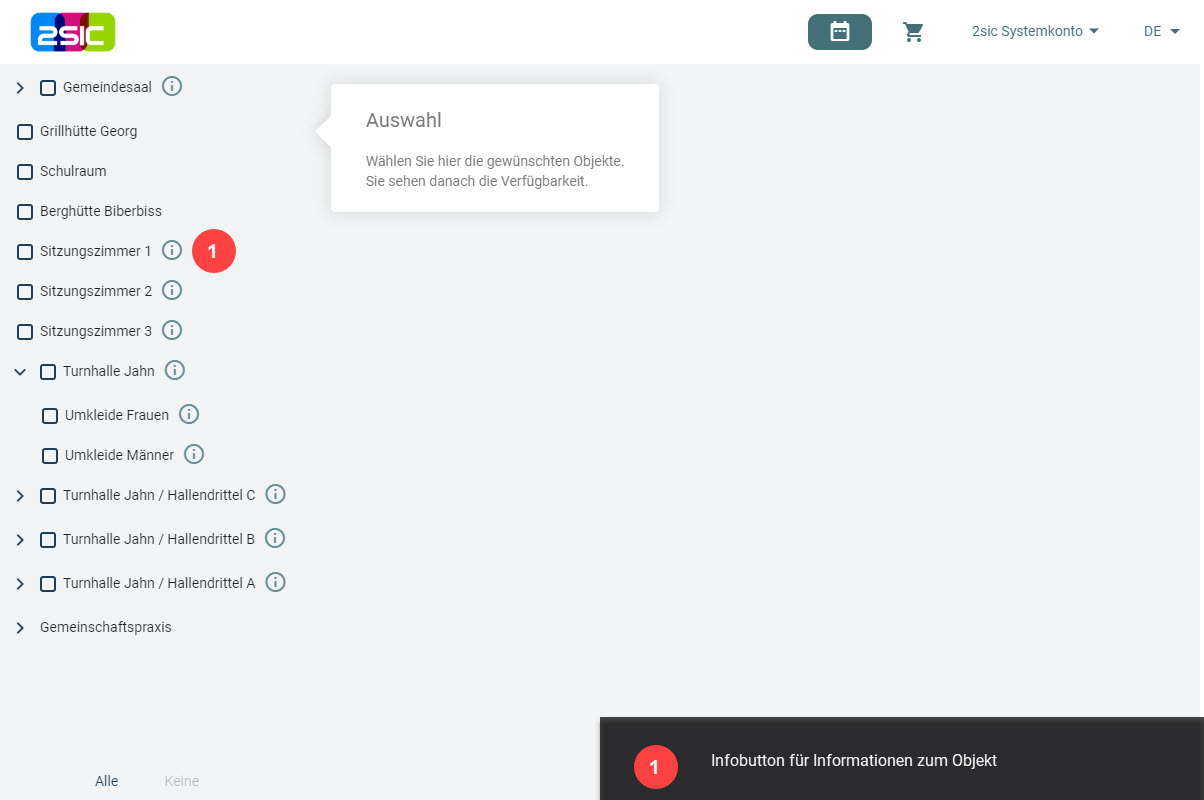Expand the Gemeinschaftspraxis group

pyautogui.click(x=20, y=628)
